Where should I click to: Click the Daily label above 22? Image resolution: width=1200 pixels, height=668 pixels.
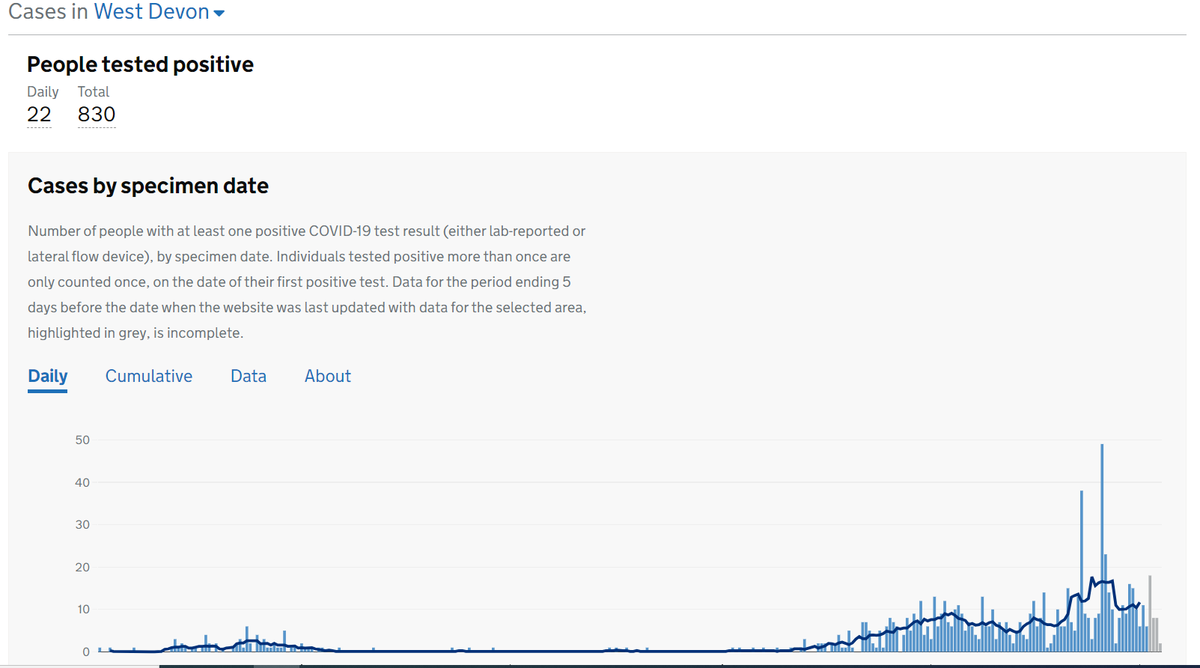[43, 91]
